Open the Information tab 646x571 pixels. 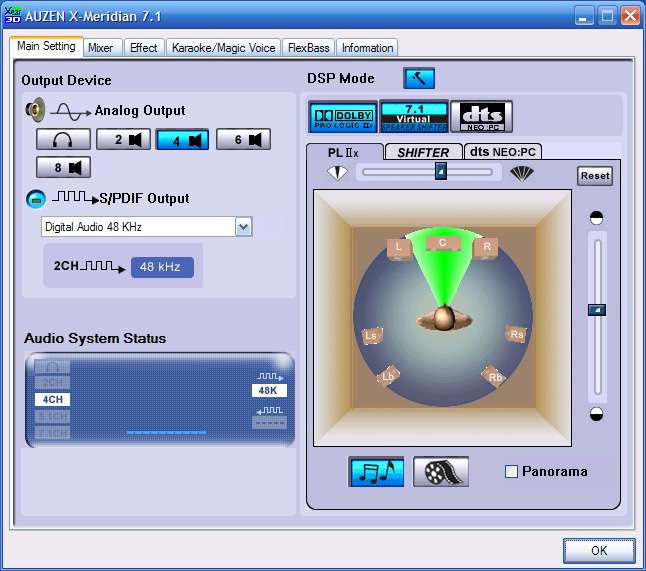pyautogui.click(x=367, y=48)
